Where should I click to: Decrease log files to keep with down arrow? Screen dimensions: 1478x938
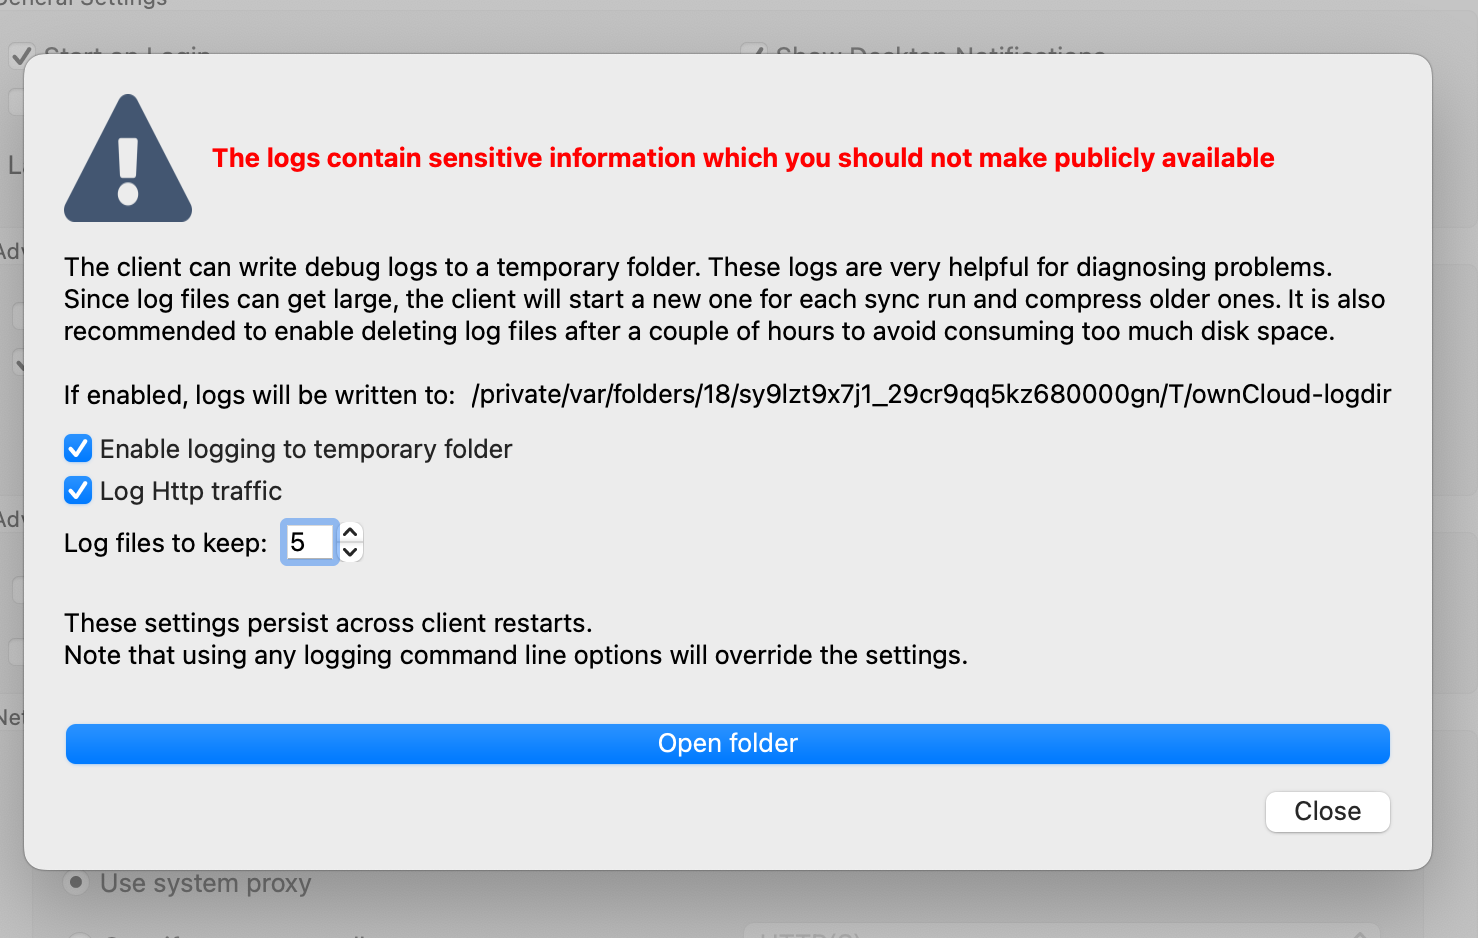click(x=349, y=552)
